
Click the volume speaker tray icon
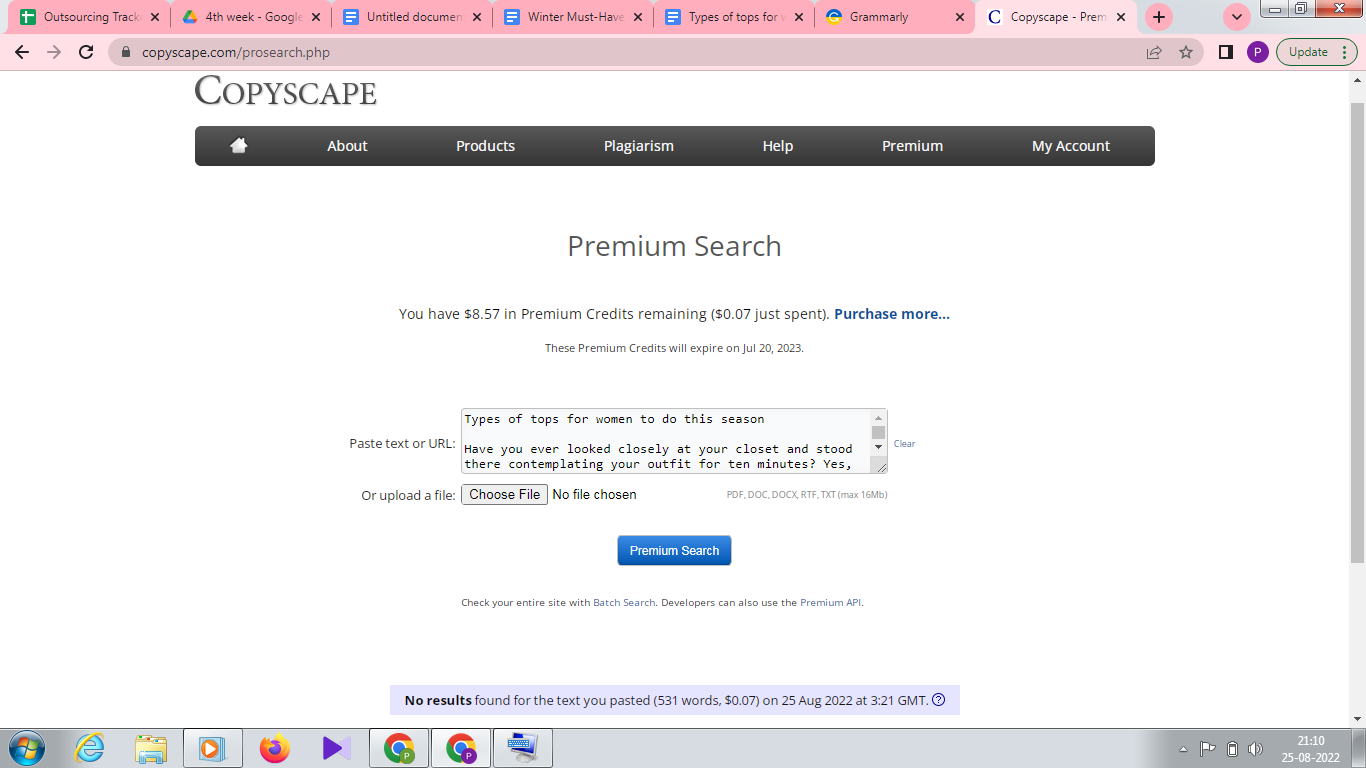point(1256,749)
